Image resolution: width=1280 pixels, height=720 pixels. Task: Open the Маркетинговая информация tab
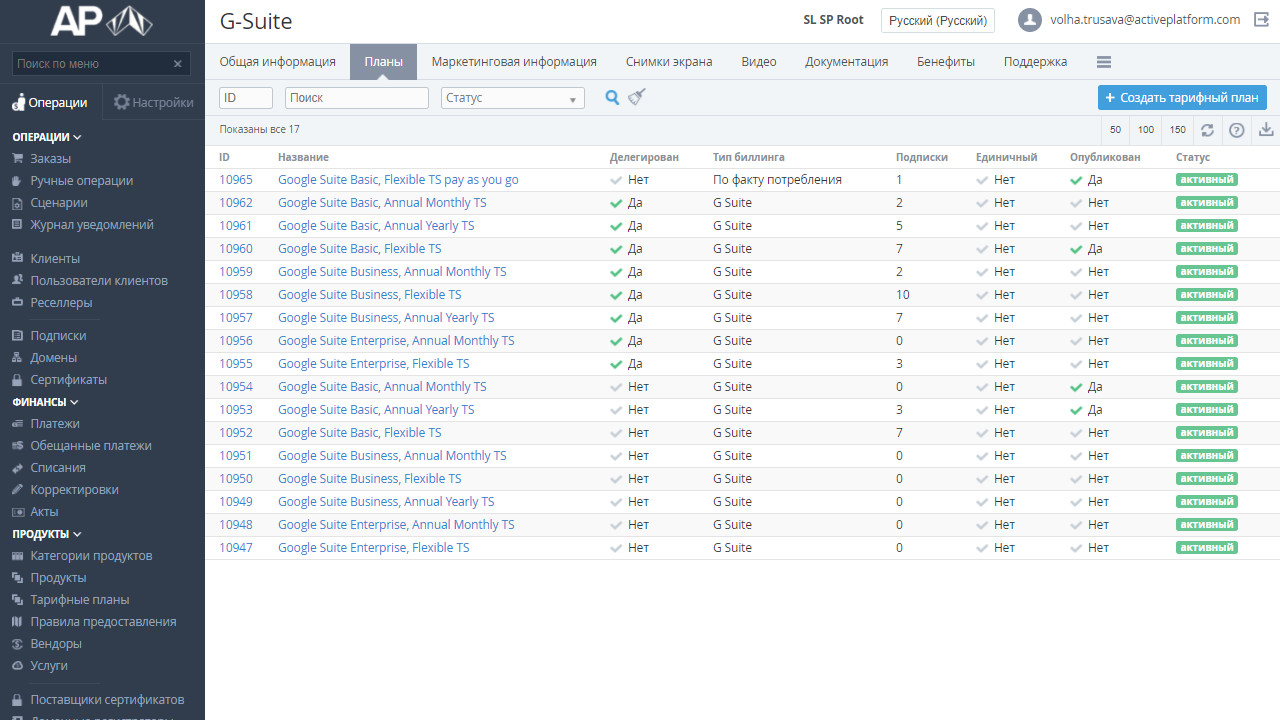[514, 62]
